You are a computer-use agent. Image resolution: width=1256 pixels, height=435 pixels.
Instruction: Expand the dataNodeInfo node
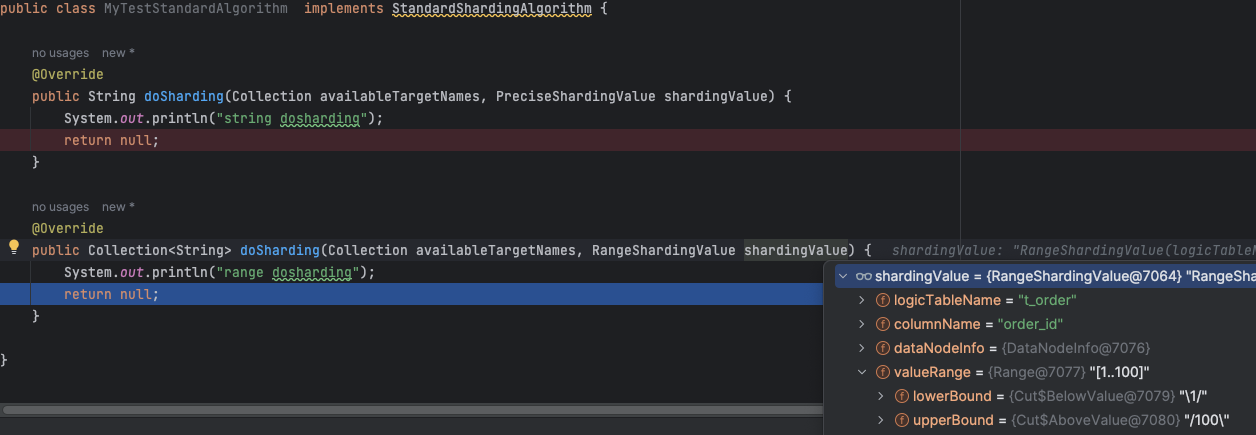point(862,348)
